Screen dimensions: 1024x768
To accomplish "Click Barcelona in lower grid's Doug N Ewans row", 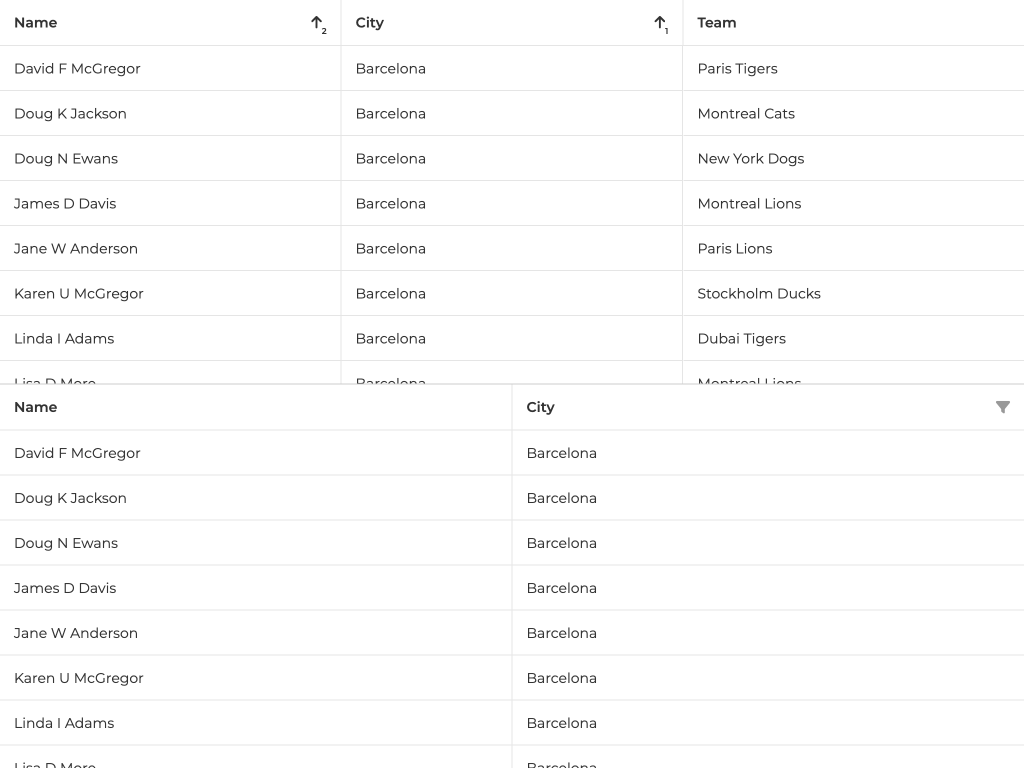I will click(x=561, y=543).
